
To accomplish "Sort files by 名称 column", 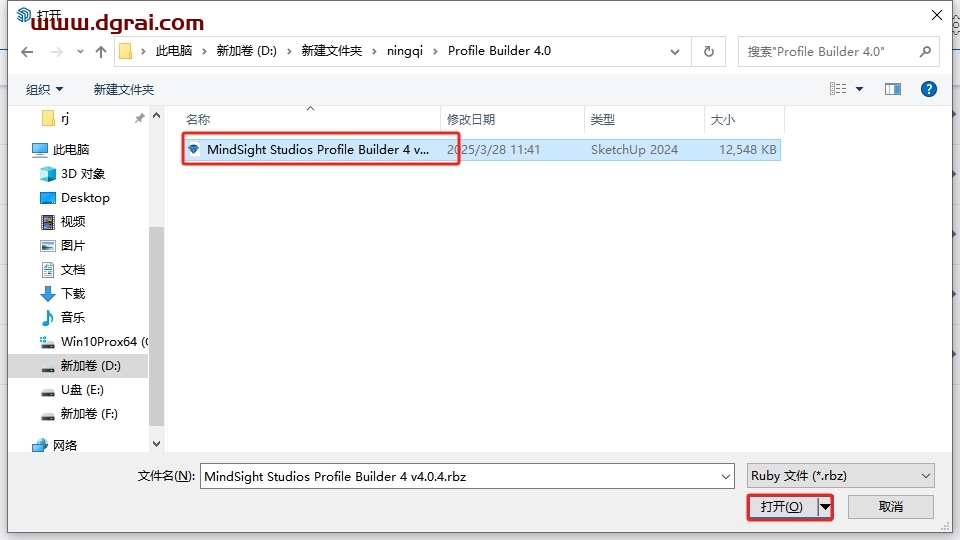I will coord(198,119).
